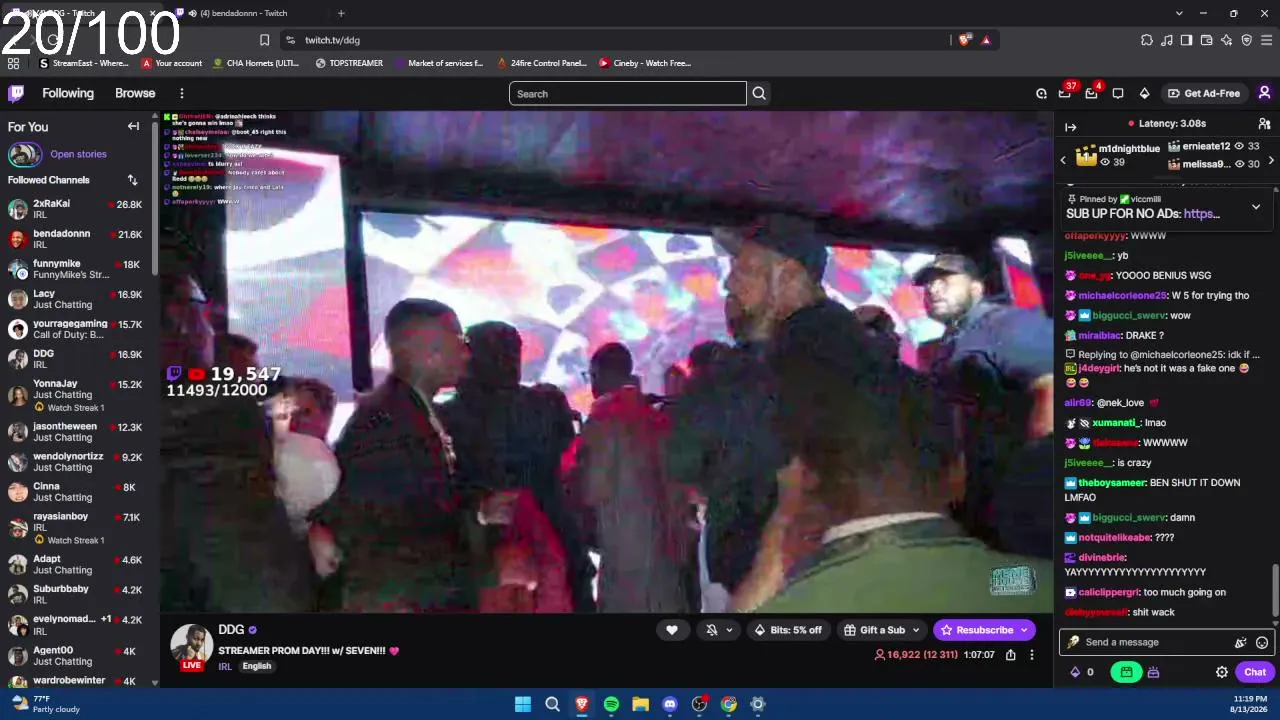
Task: Open the Twitch Drops badge showing 37
Action: 1066,93
